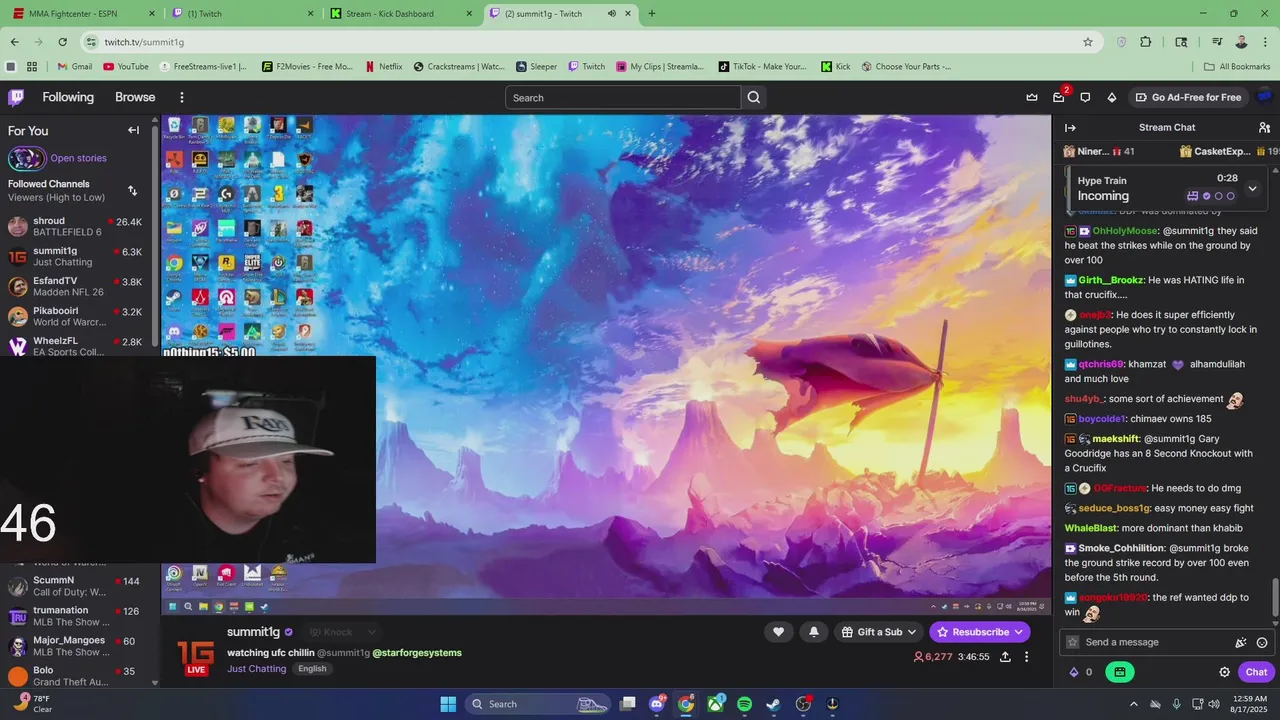This screenshot has height=720, width=1280.
Task: Switch to Stream - Kick Dashboard tab
Action: point(402,14)
